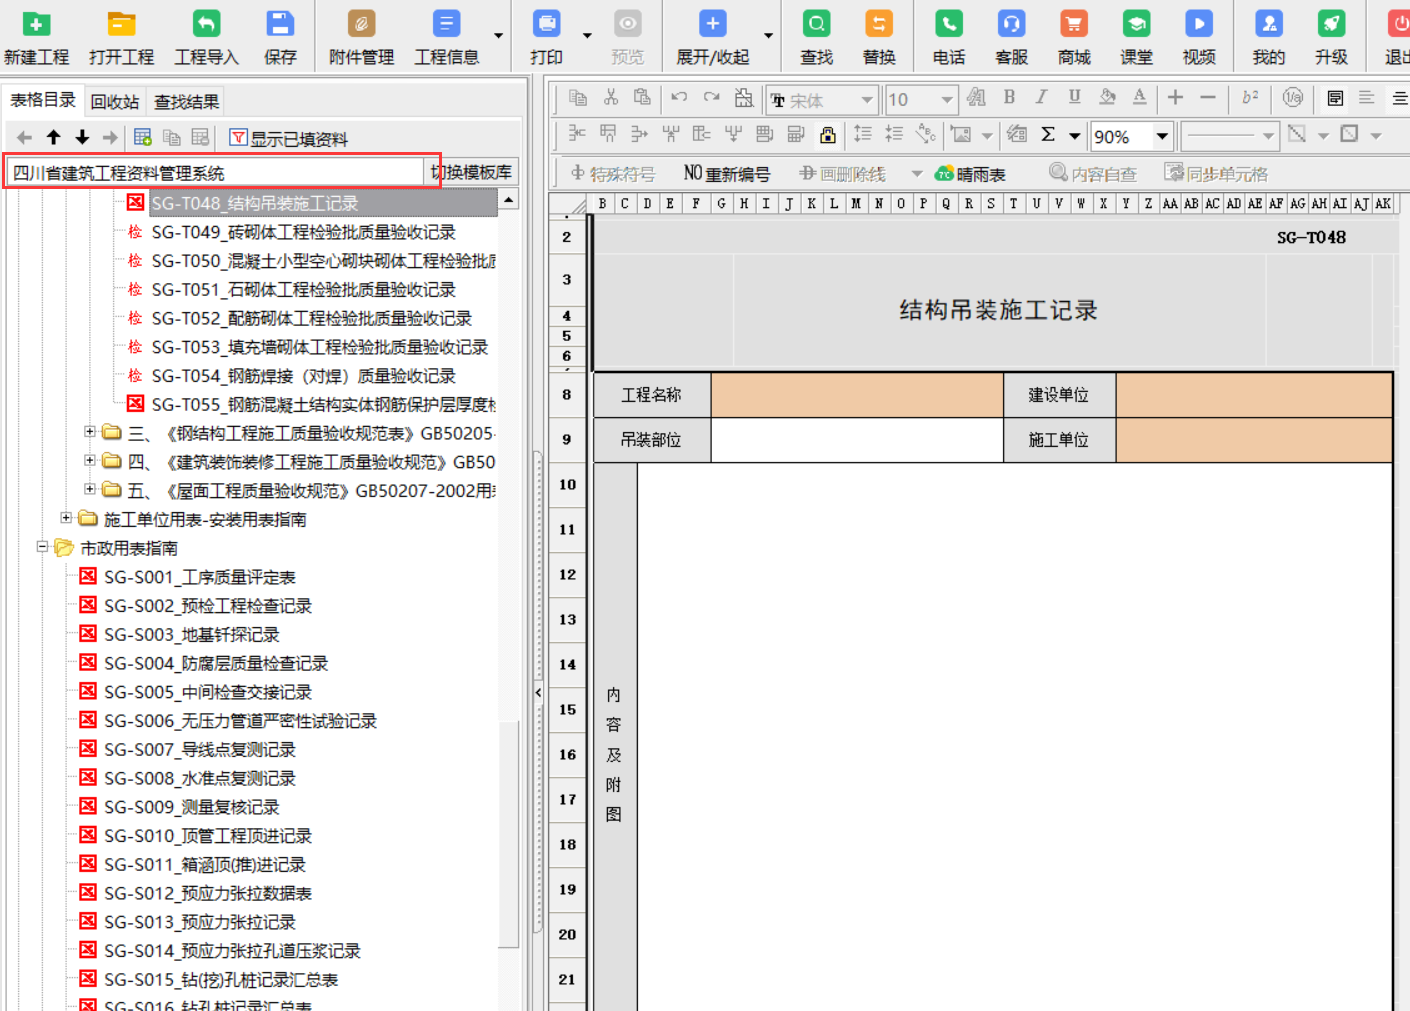
Task: Click the 特殊符号 special symbol button
Action: point(612,174)
